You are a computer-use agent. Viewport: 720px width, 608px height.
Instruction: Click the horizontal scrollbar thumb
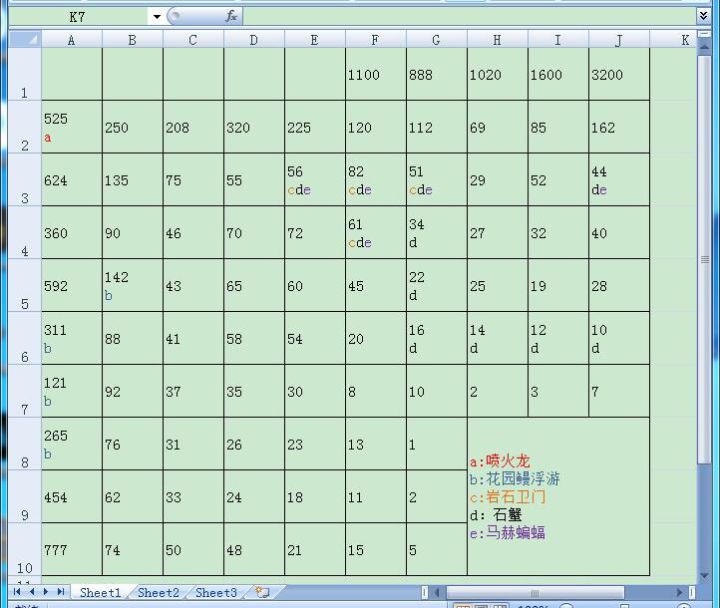(535, 592)
